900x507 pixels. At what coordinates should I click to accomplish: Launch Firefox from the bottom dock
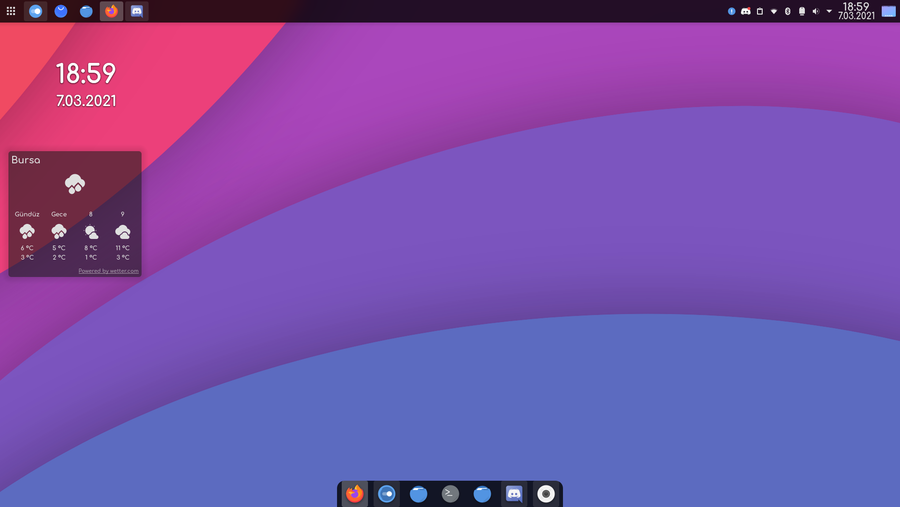(355, 493)
